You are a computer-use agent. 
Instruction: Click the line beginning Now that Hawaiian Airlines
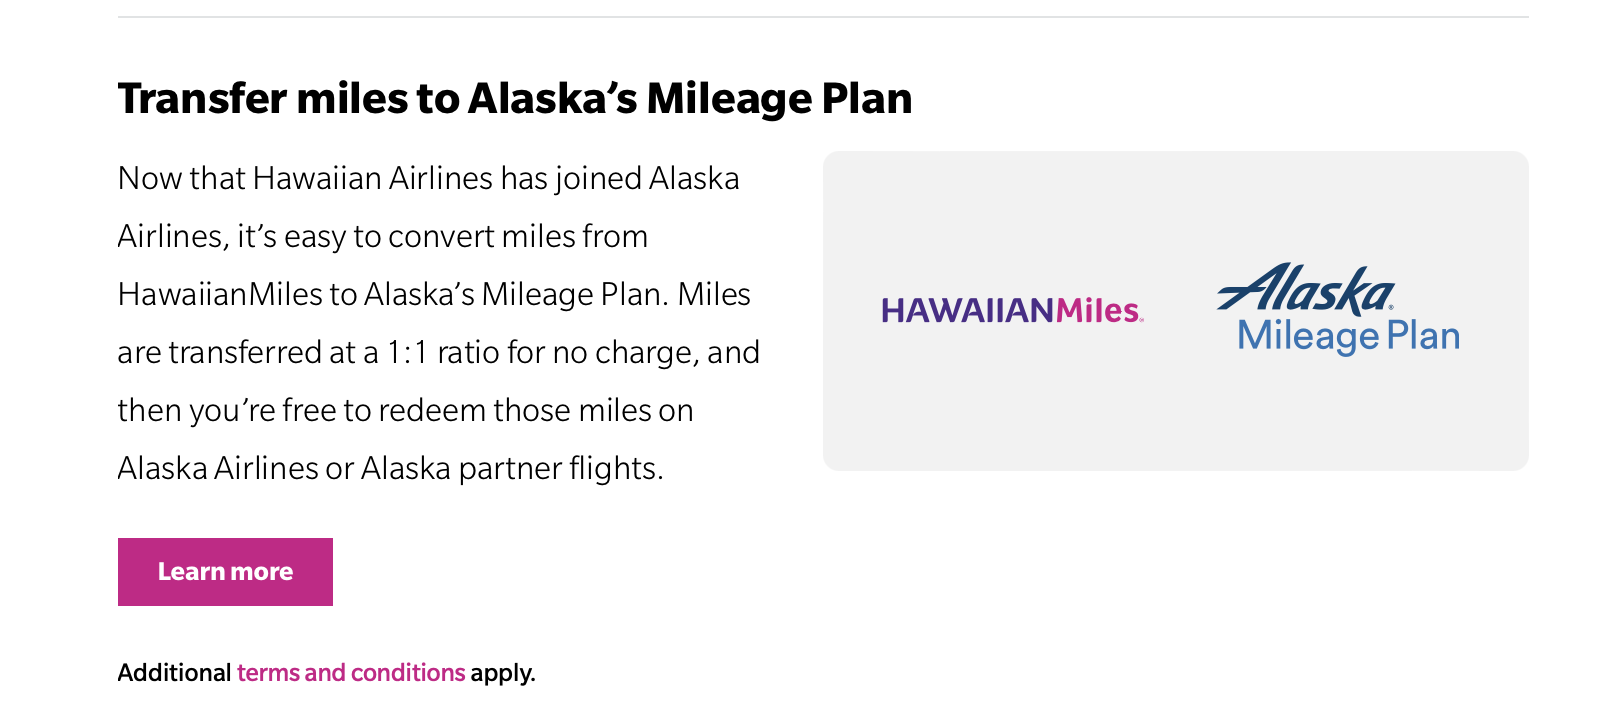pos(429,179)
